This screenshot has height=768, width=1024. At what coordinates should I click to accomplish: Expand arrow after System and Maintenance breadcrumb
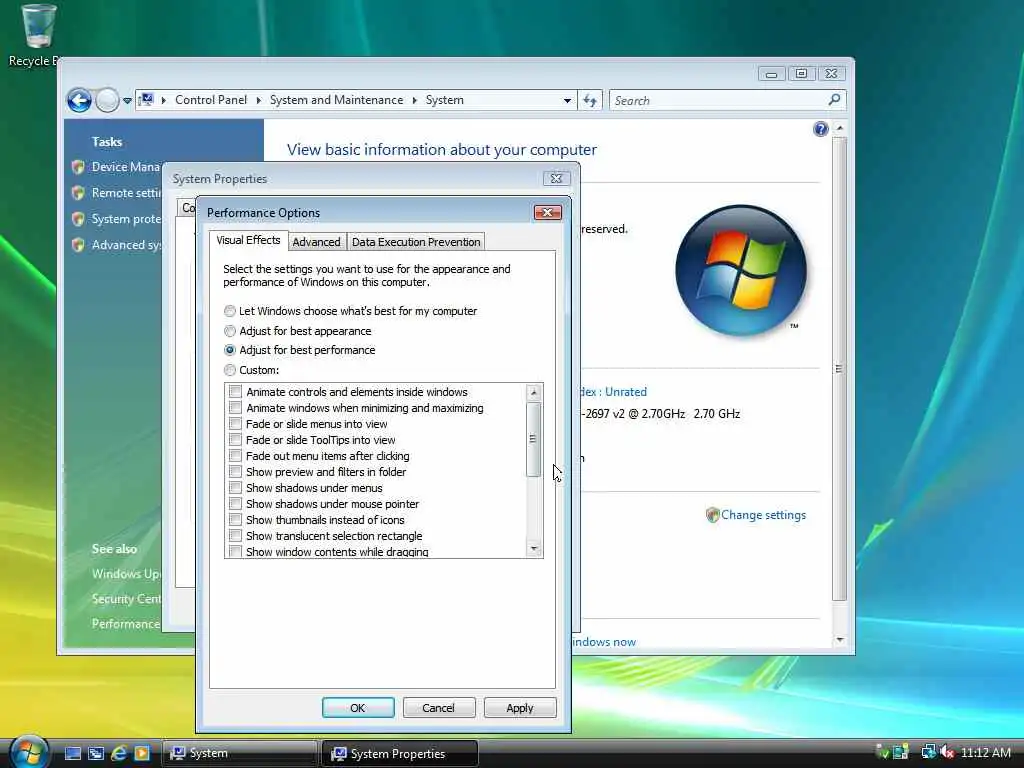(x=415, y=101)
